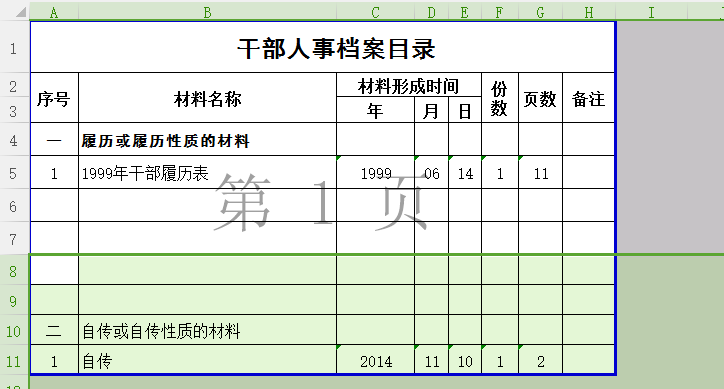Screen dimensions: 724x389
Task: Click the title cell 干部人事档案目录
Action: click(x=323, y=48)
